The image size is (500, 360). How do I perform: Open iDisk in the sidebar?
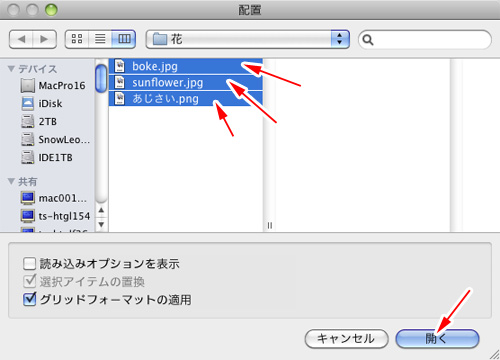(x=42, y=104)
